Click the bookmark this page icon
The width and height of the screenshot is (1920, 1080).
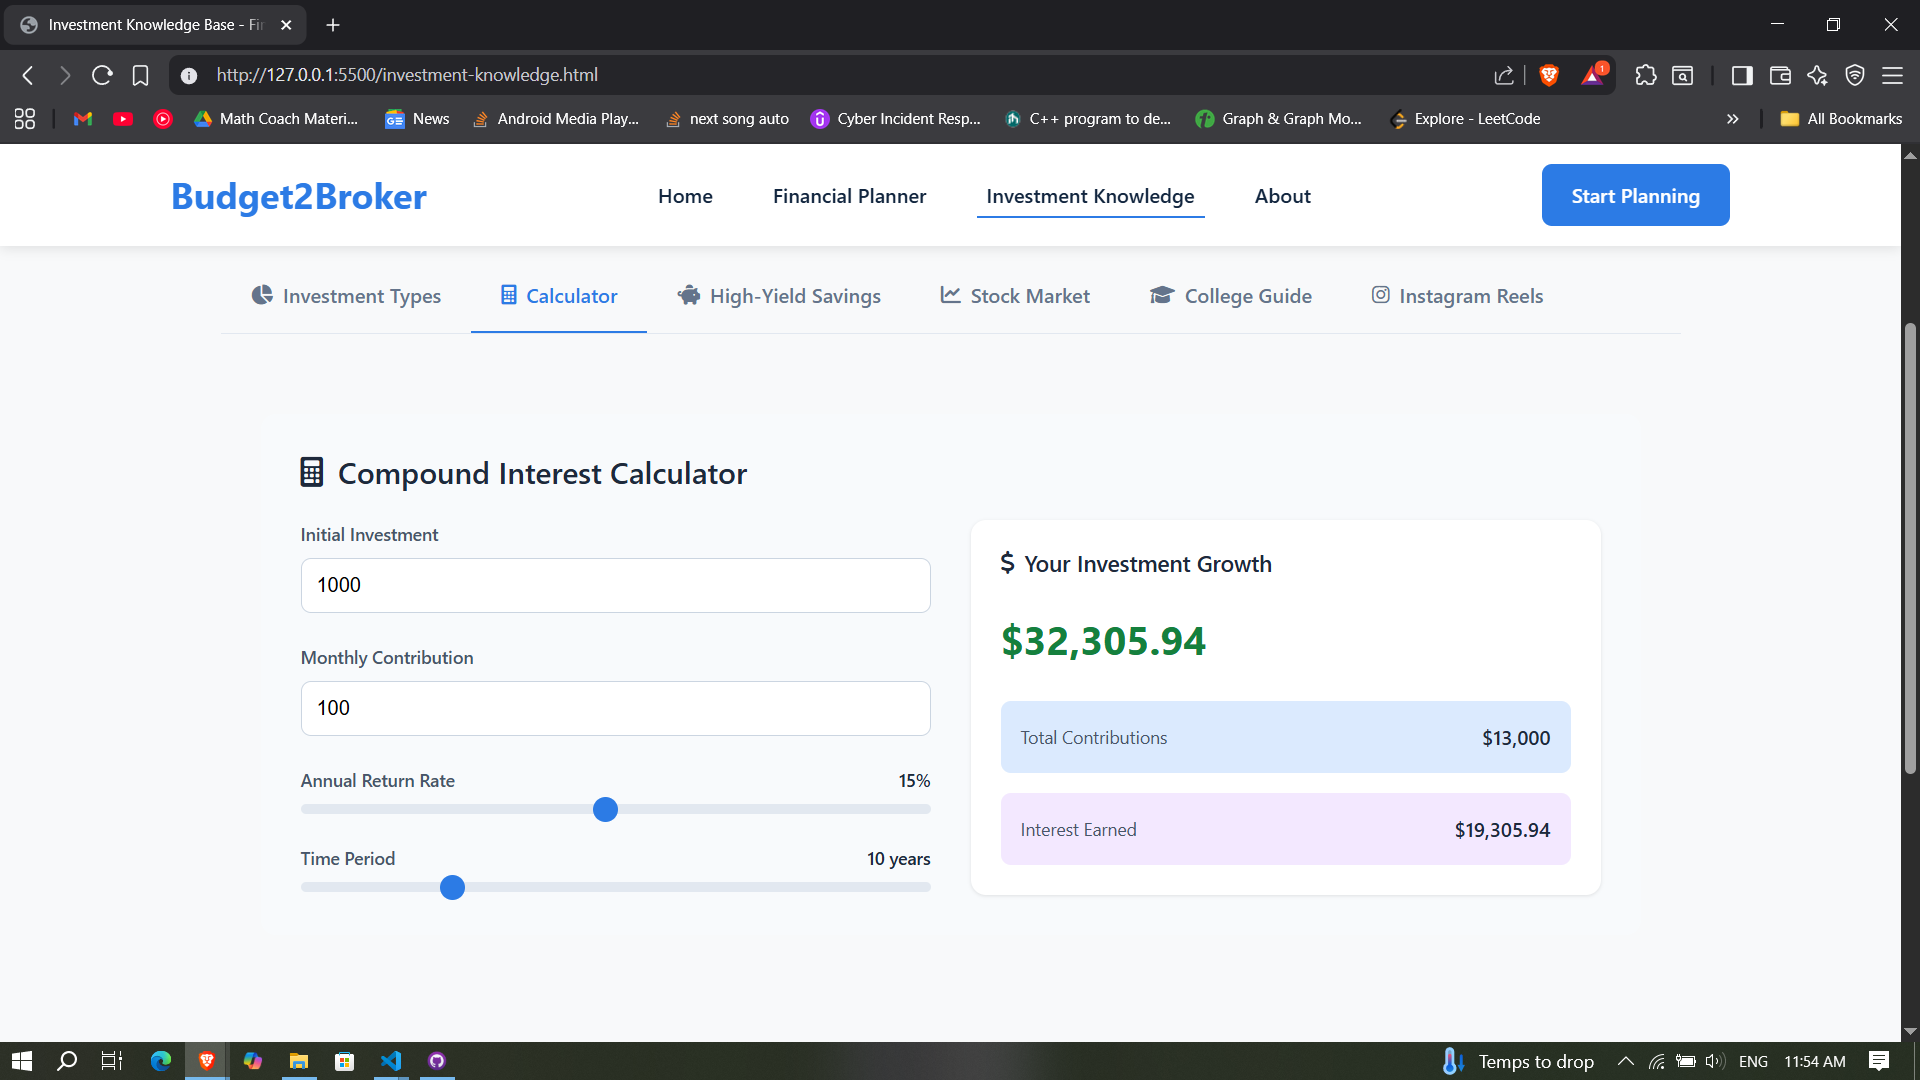click(x=140, y=75)
